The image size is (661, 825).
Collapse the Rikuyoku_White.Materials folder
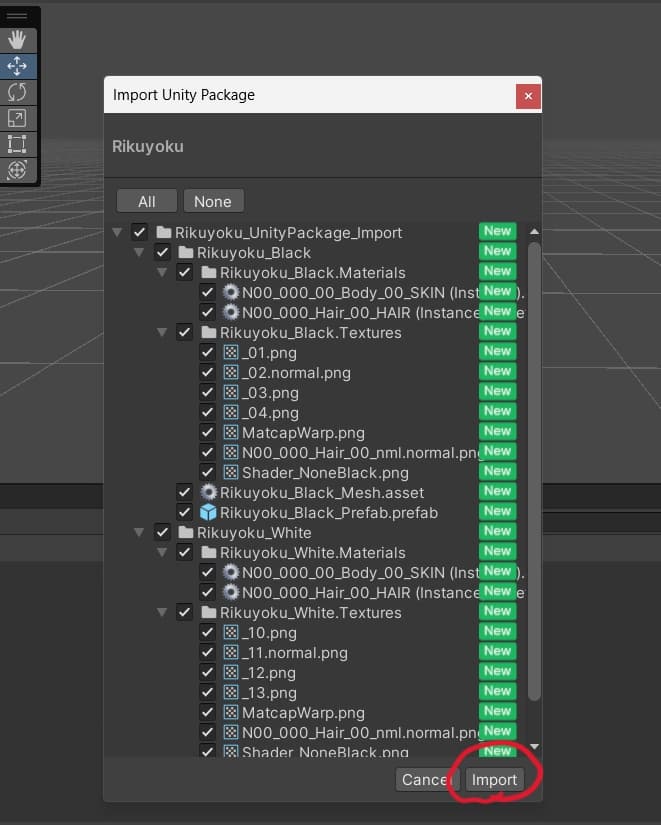coord(162,552)
